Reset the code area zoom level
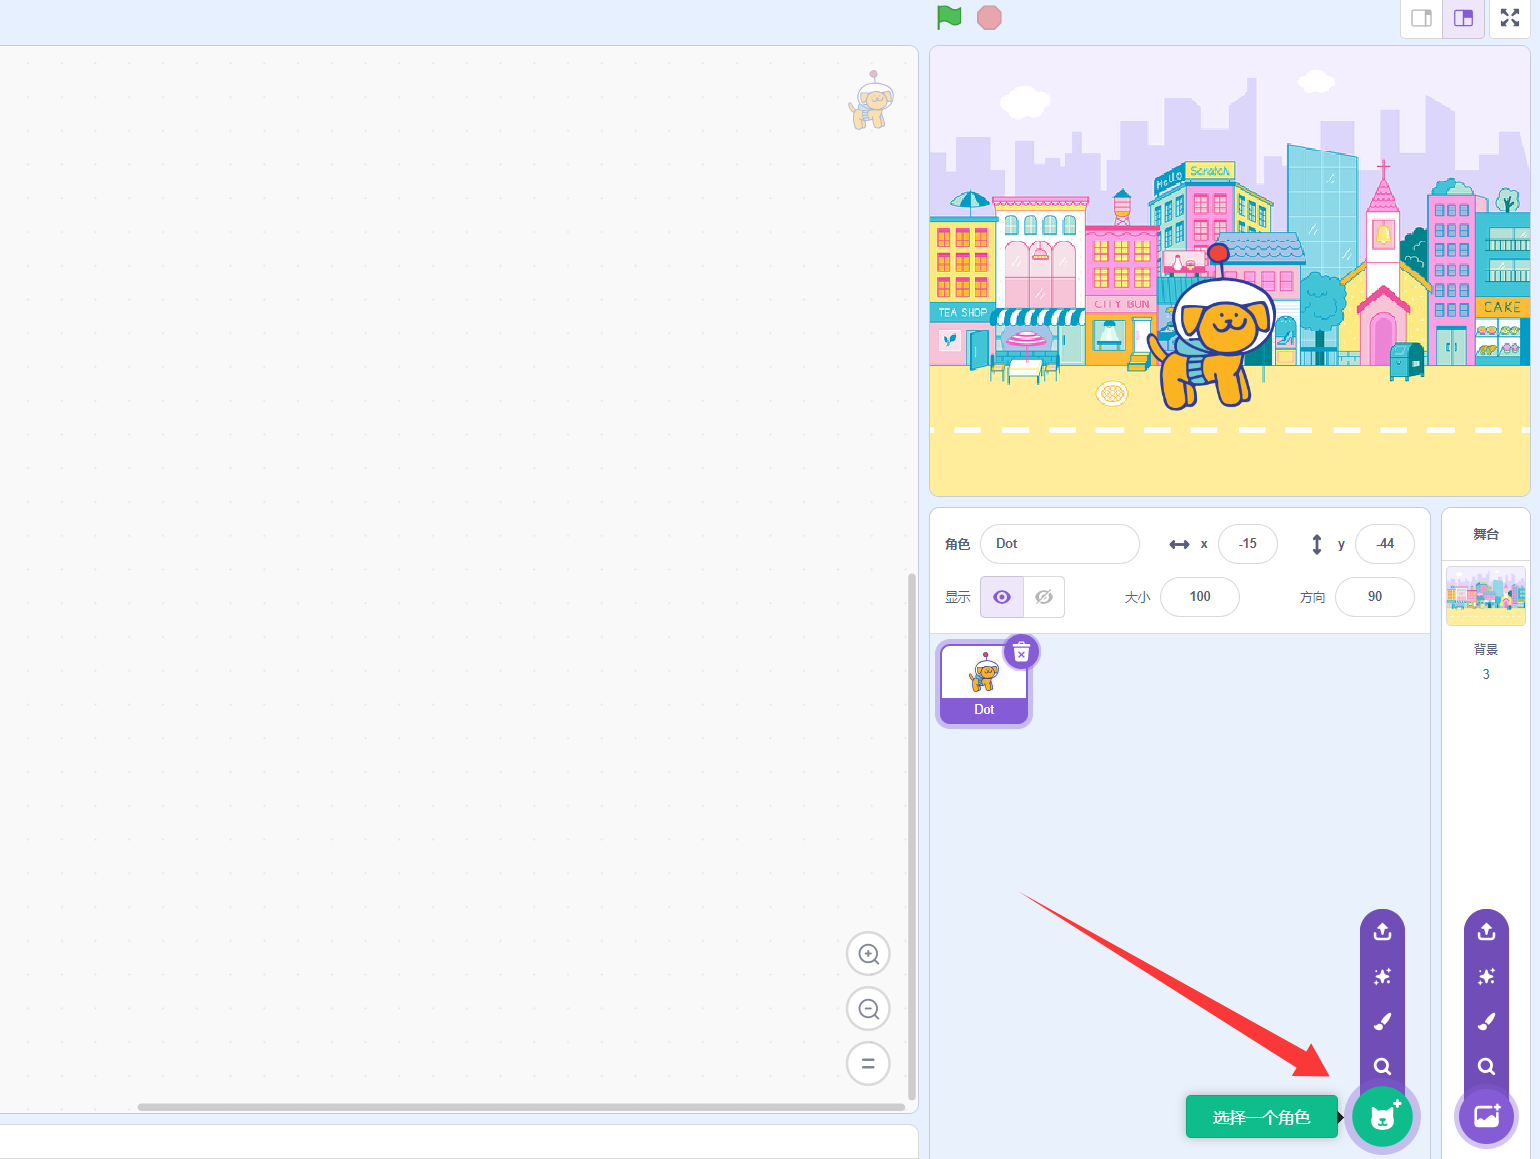 [x=867, y=1063]
